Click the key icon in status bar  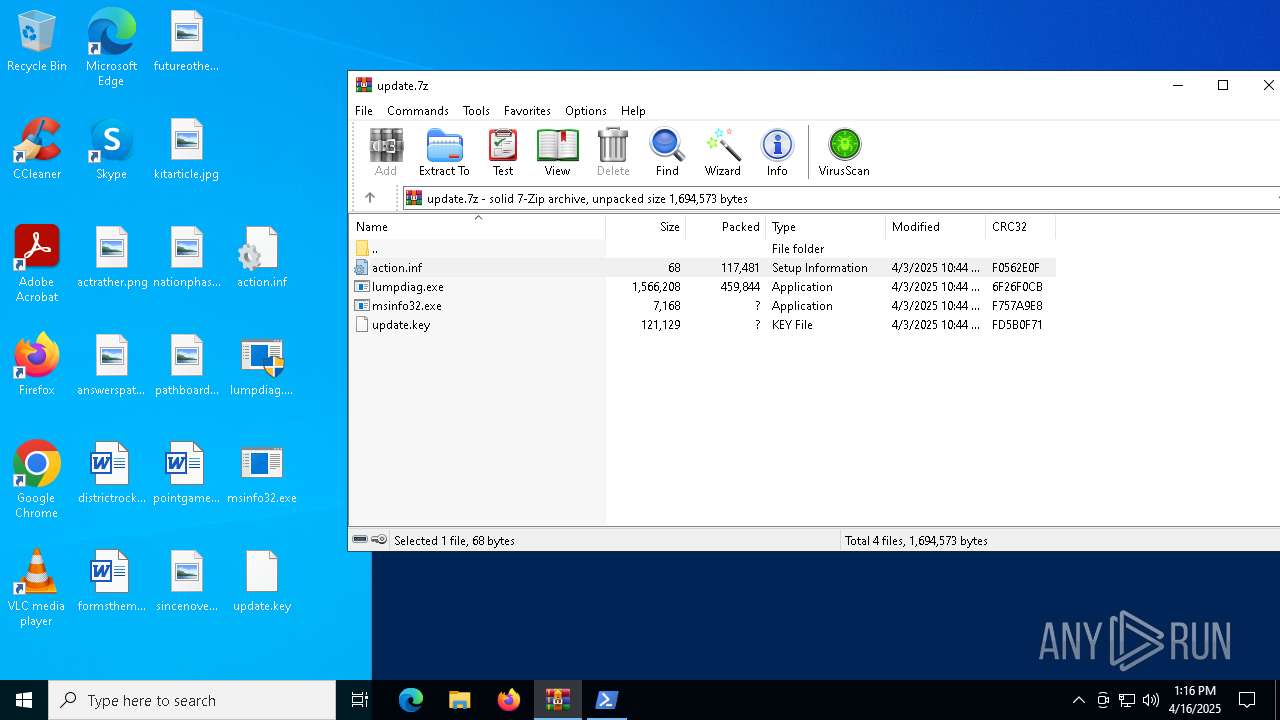point(379,540)
